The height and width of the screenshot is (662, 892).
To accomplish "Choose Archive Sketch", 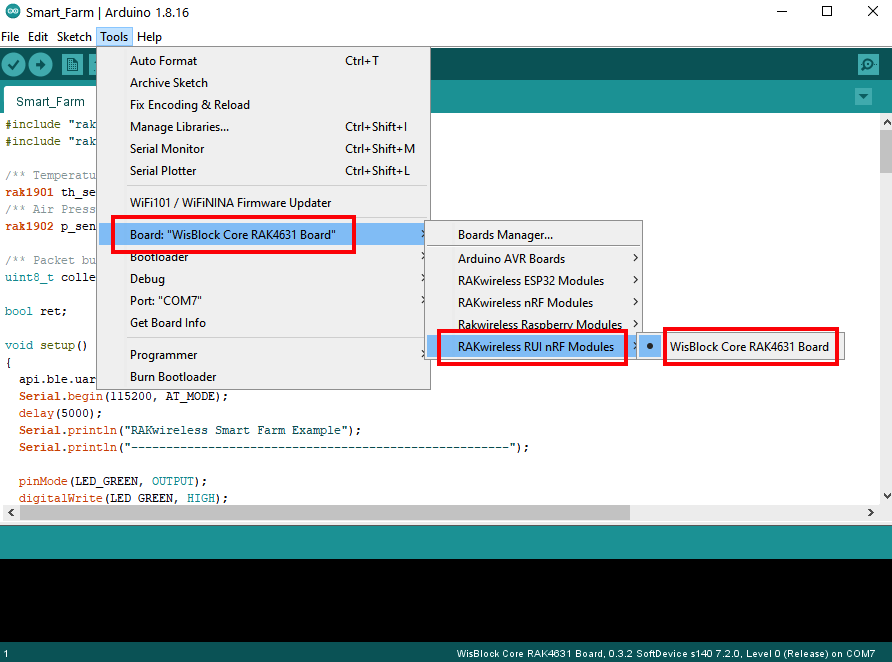I will tap(262, 82).
